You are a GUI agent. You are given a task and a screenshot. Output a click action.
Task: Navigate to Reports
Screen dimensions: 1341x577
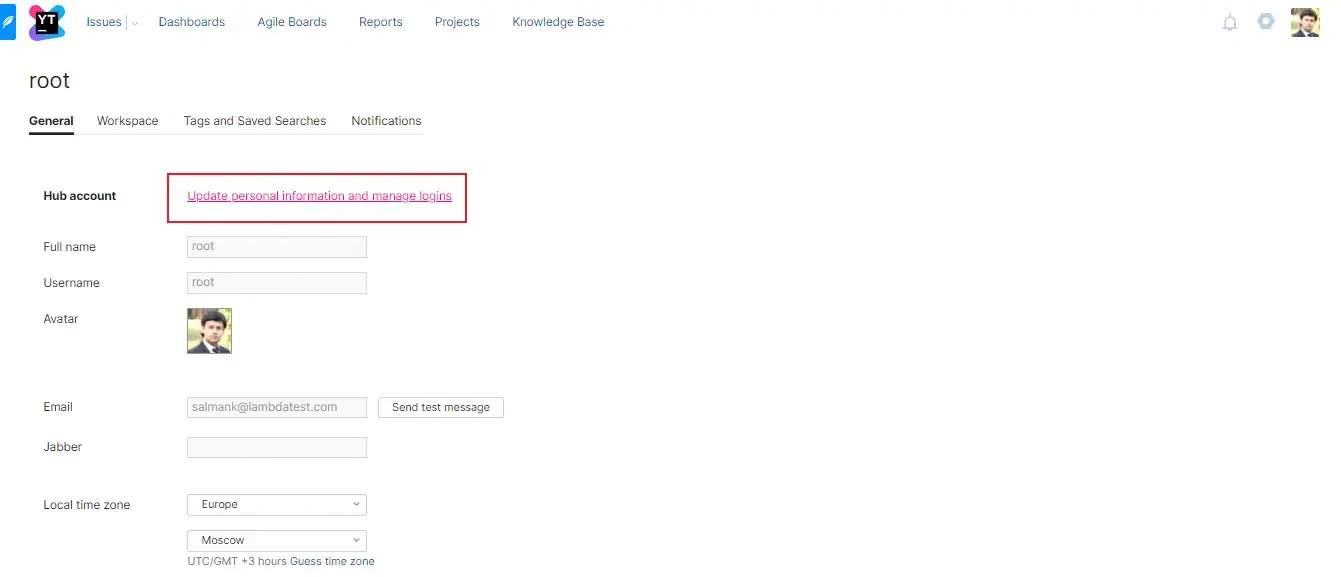pos(381,22)
